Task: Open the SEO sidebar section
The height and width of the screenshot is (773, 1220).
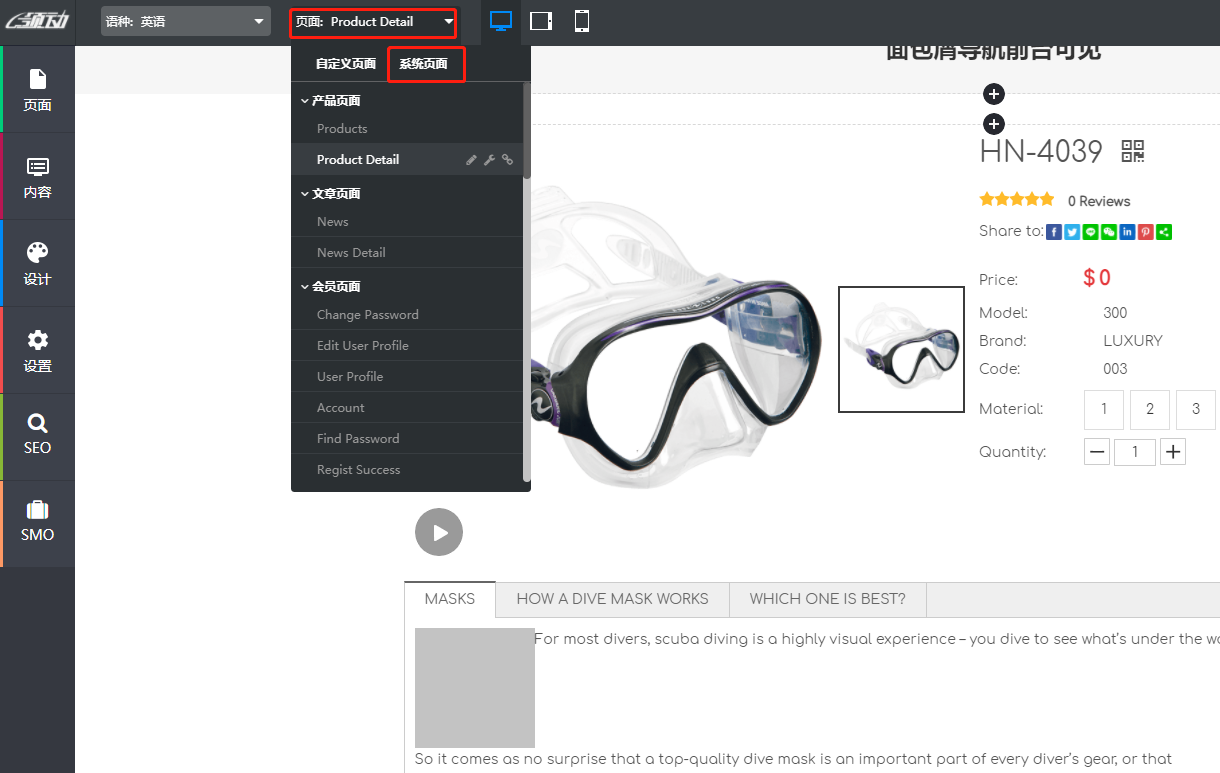Action: [x=37, y=434]
